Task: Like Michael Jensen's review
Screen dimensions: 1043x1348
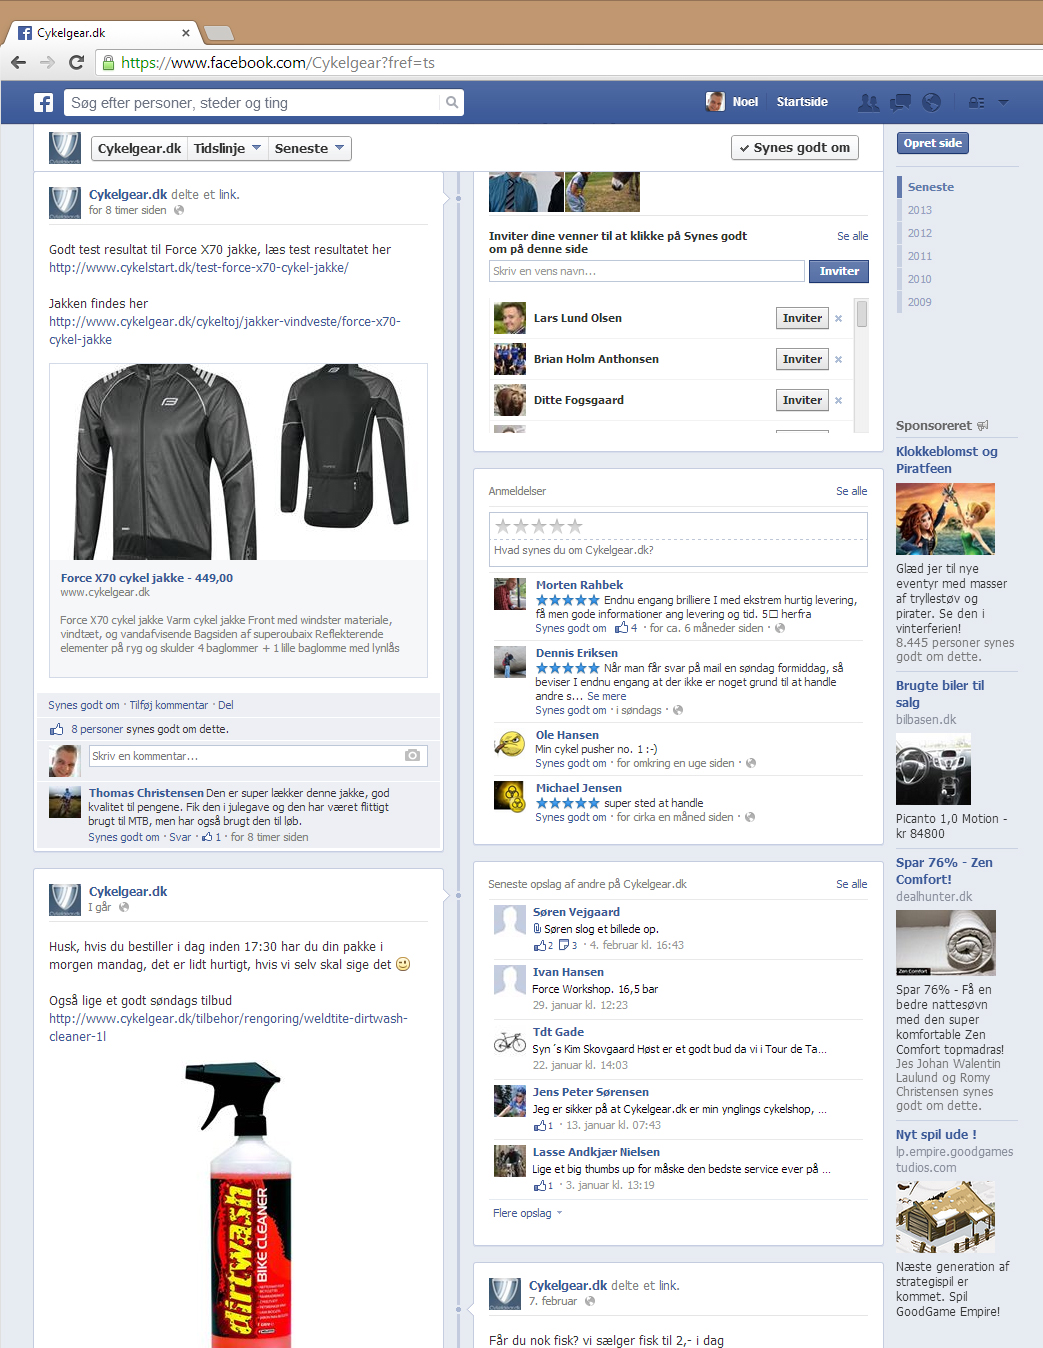Action: click(x=570, y=817)
